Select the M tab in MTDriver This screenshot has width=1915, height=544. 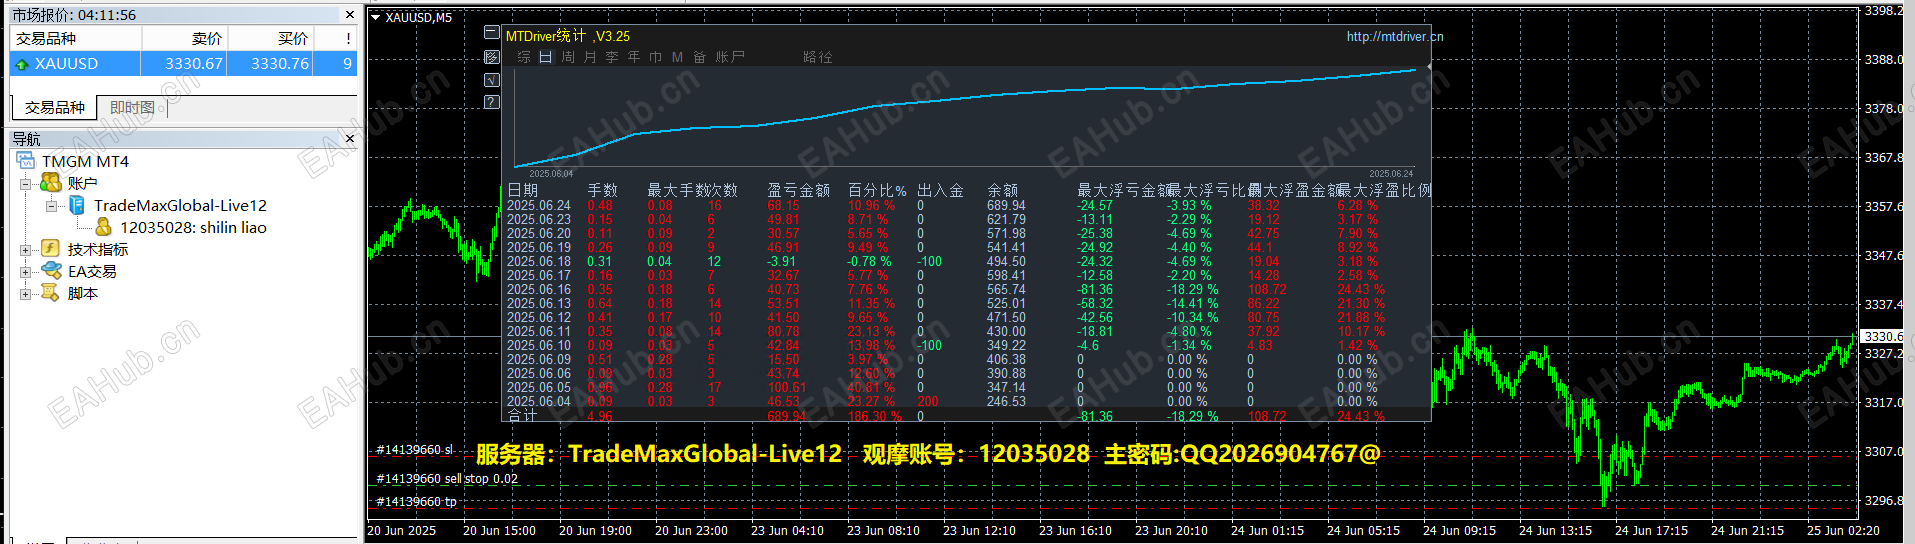coord(677,57)
